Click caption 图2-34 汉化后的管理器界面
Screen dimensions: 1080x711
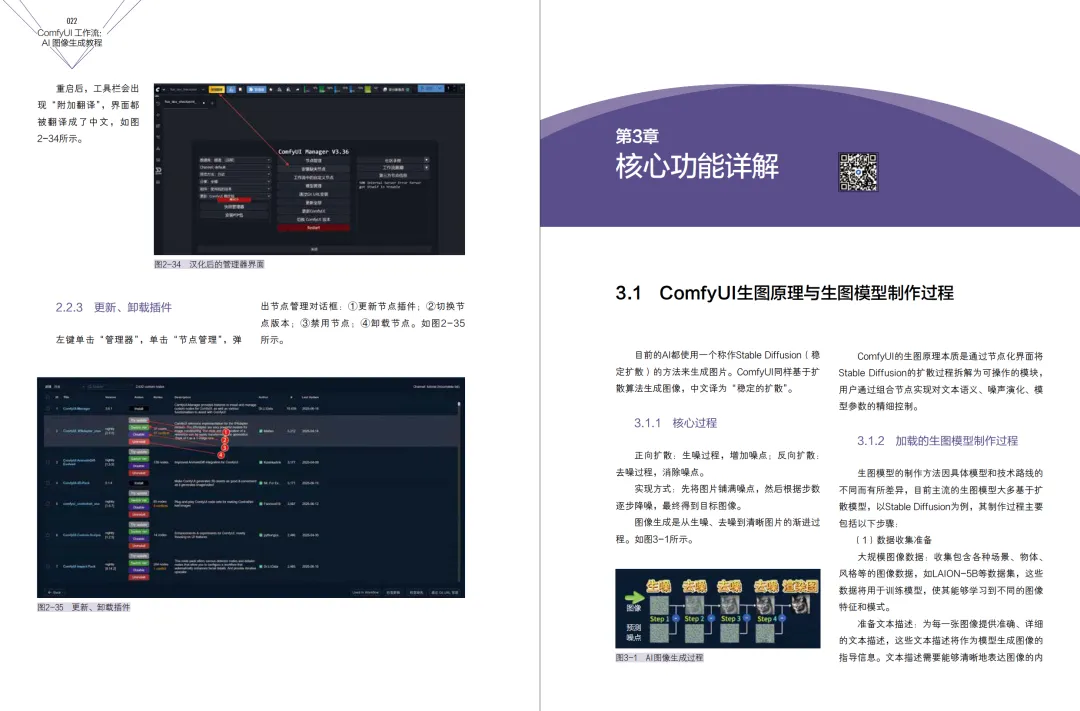[209, 264]
